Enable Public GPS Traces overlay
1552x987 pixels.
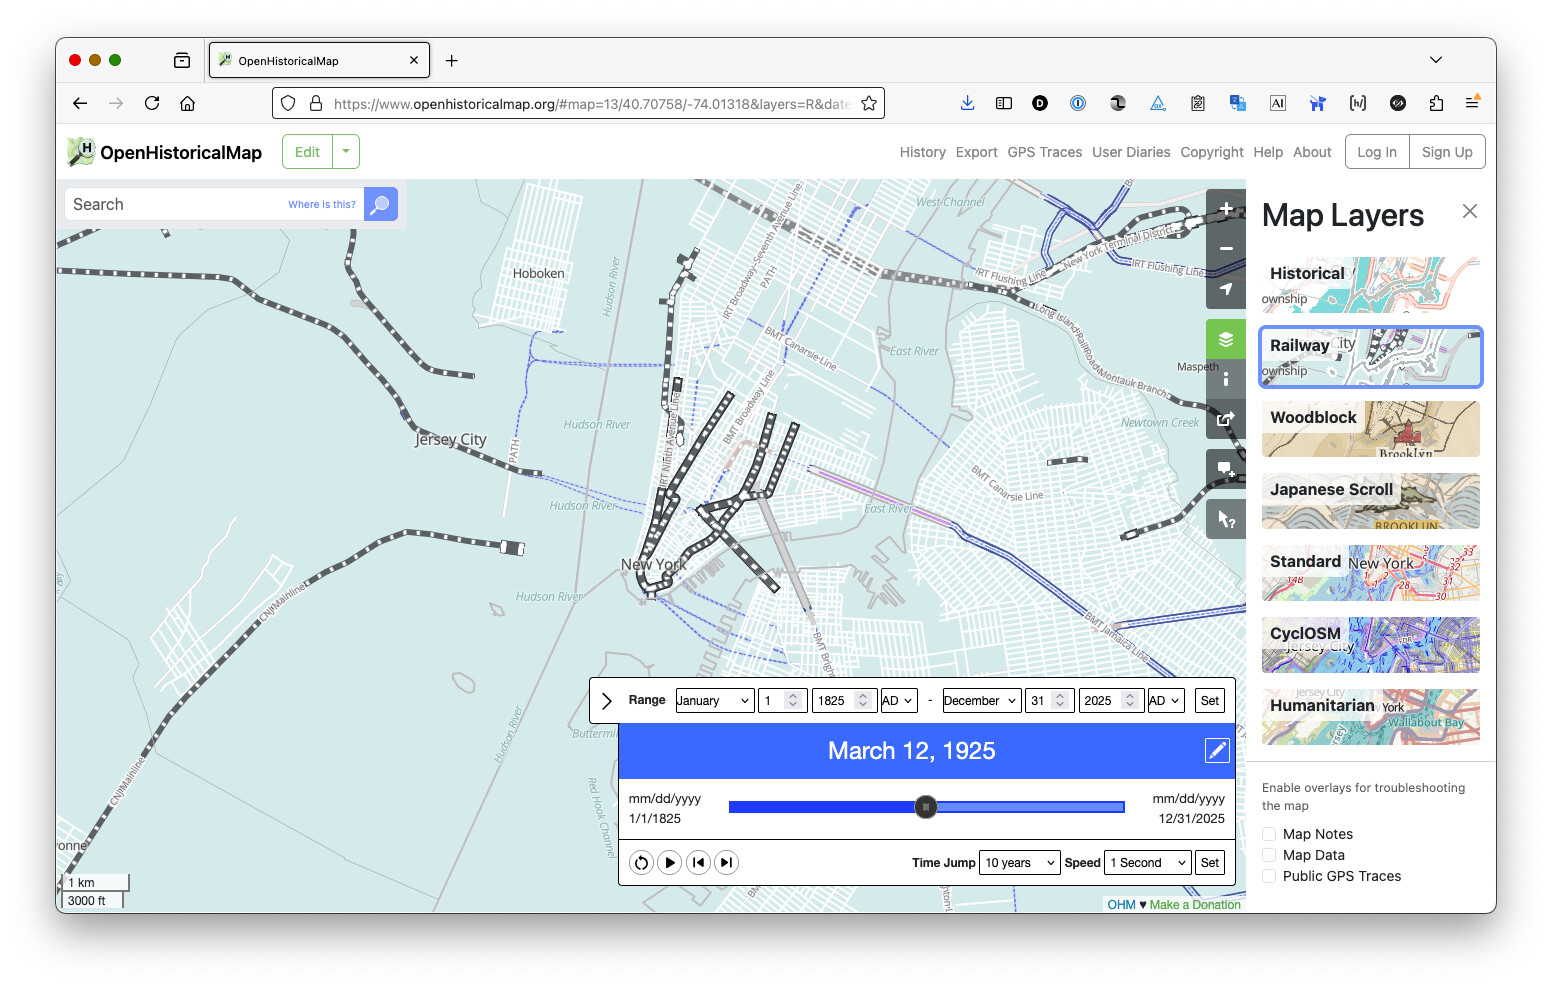coord(1269,876)
